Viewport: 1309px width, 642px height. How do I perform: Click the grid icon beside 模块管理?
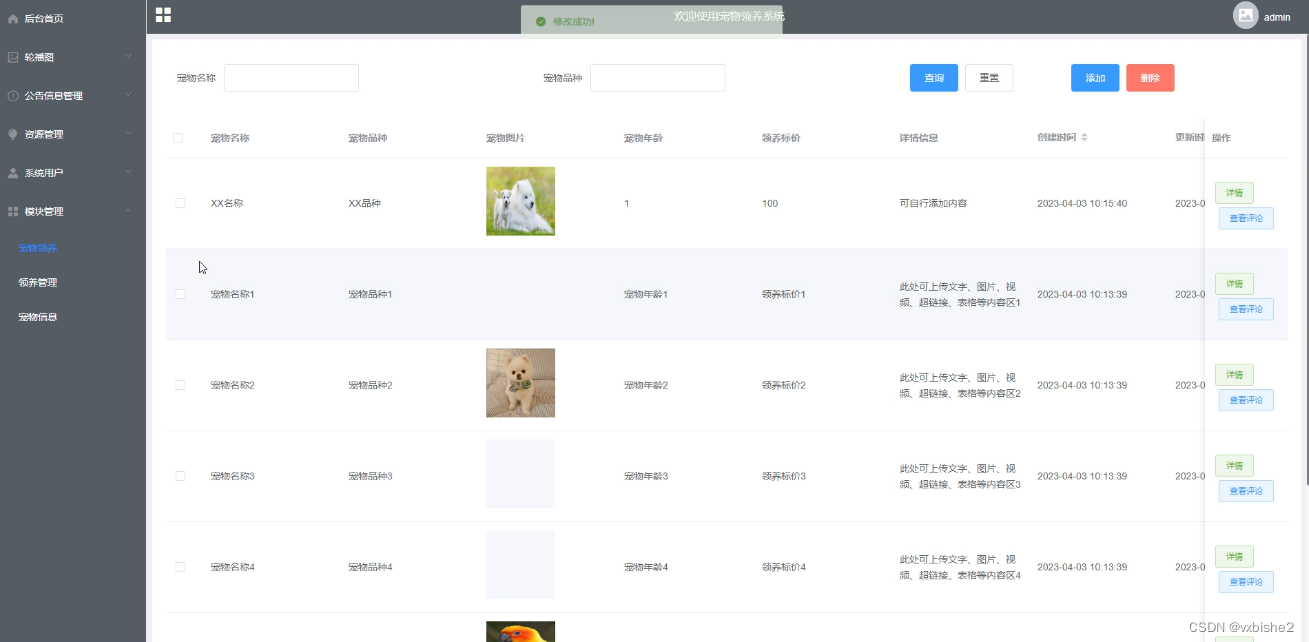13,211
